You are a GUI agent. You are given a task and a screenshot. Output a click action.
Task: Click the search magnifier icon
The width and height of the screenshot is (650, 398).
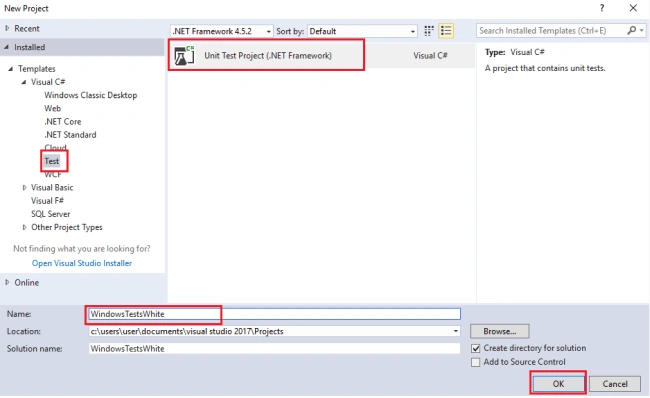(x=631, y=30)
